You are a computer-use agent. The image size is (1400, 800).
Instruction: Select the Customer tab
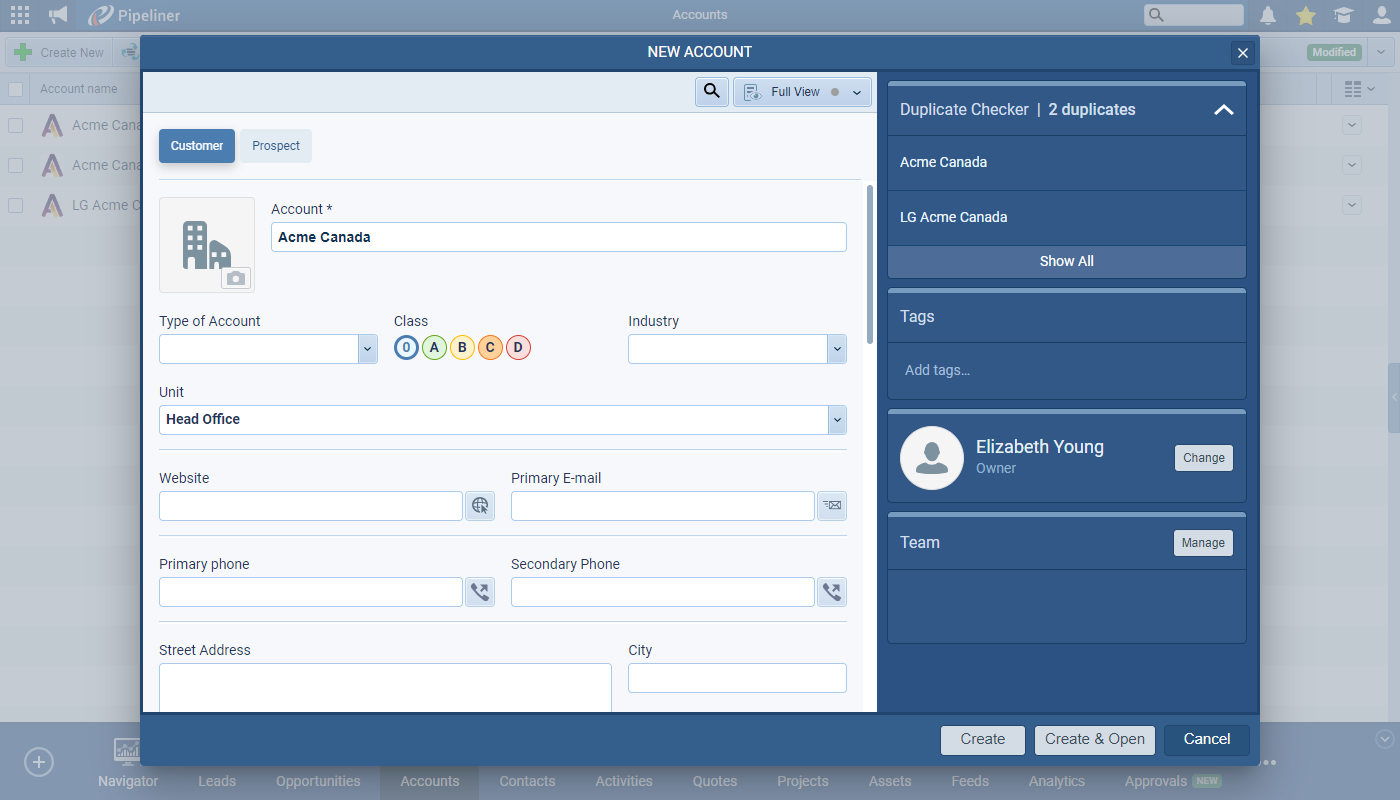[x=197, y=146]
